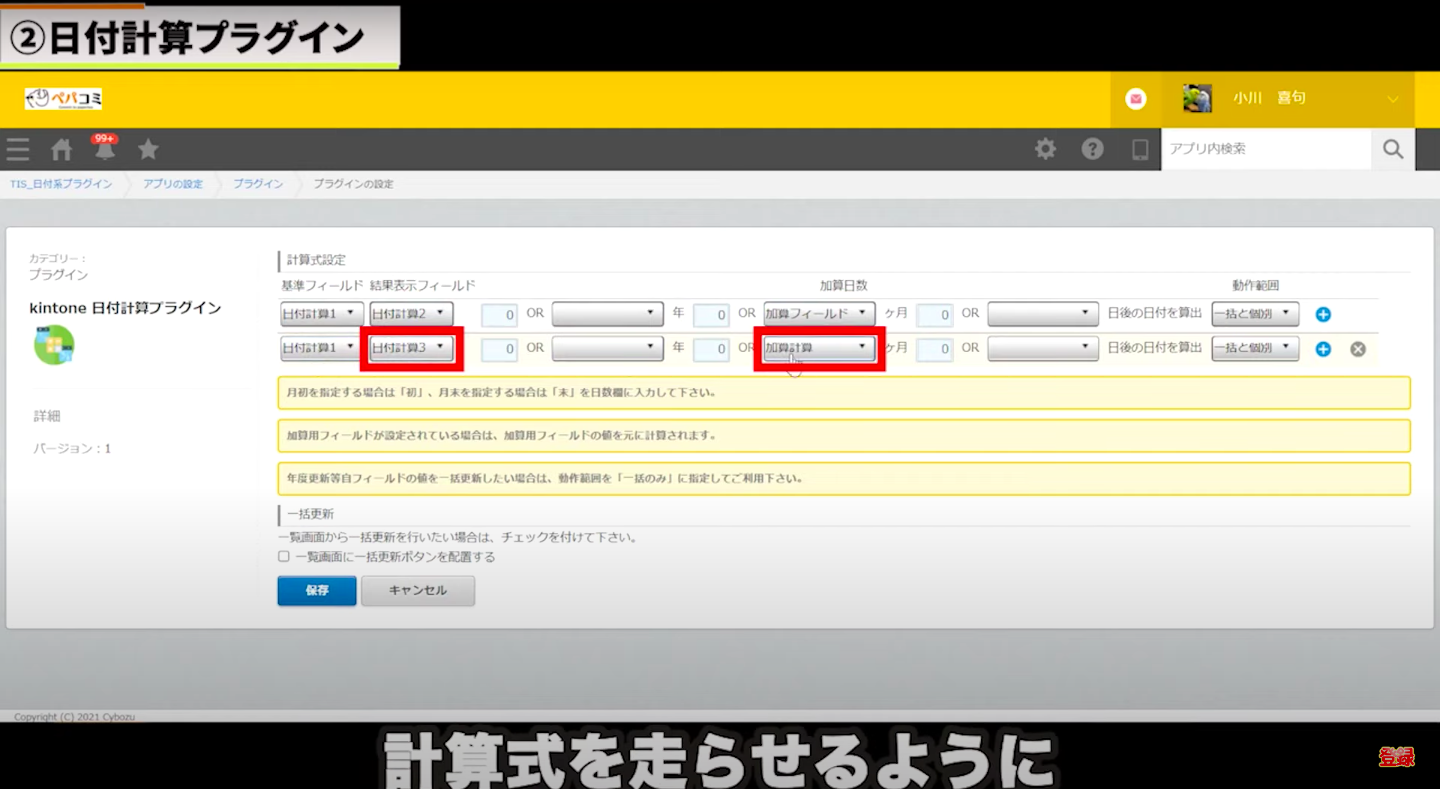Remove second row with the X icon
Viewport: 1440px width, 789px height.
point(1357,349)
